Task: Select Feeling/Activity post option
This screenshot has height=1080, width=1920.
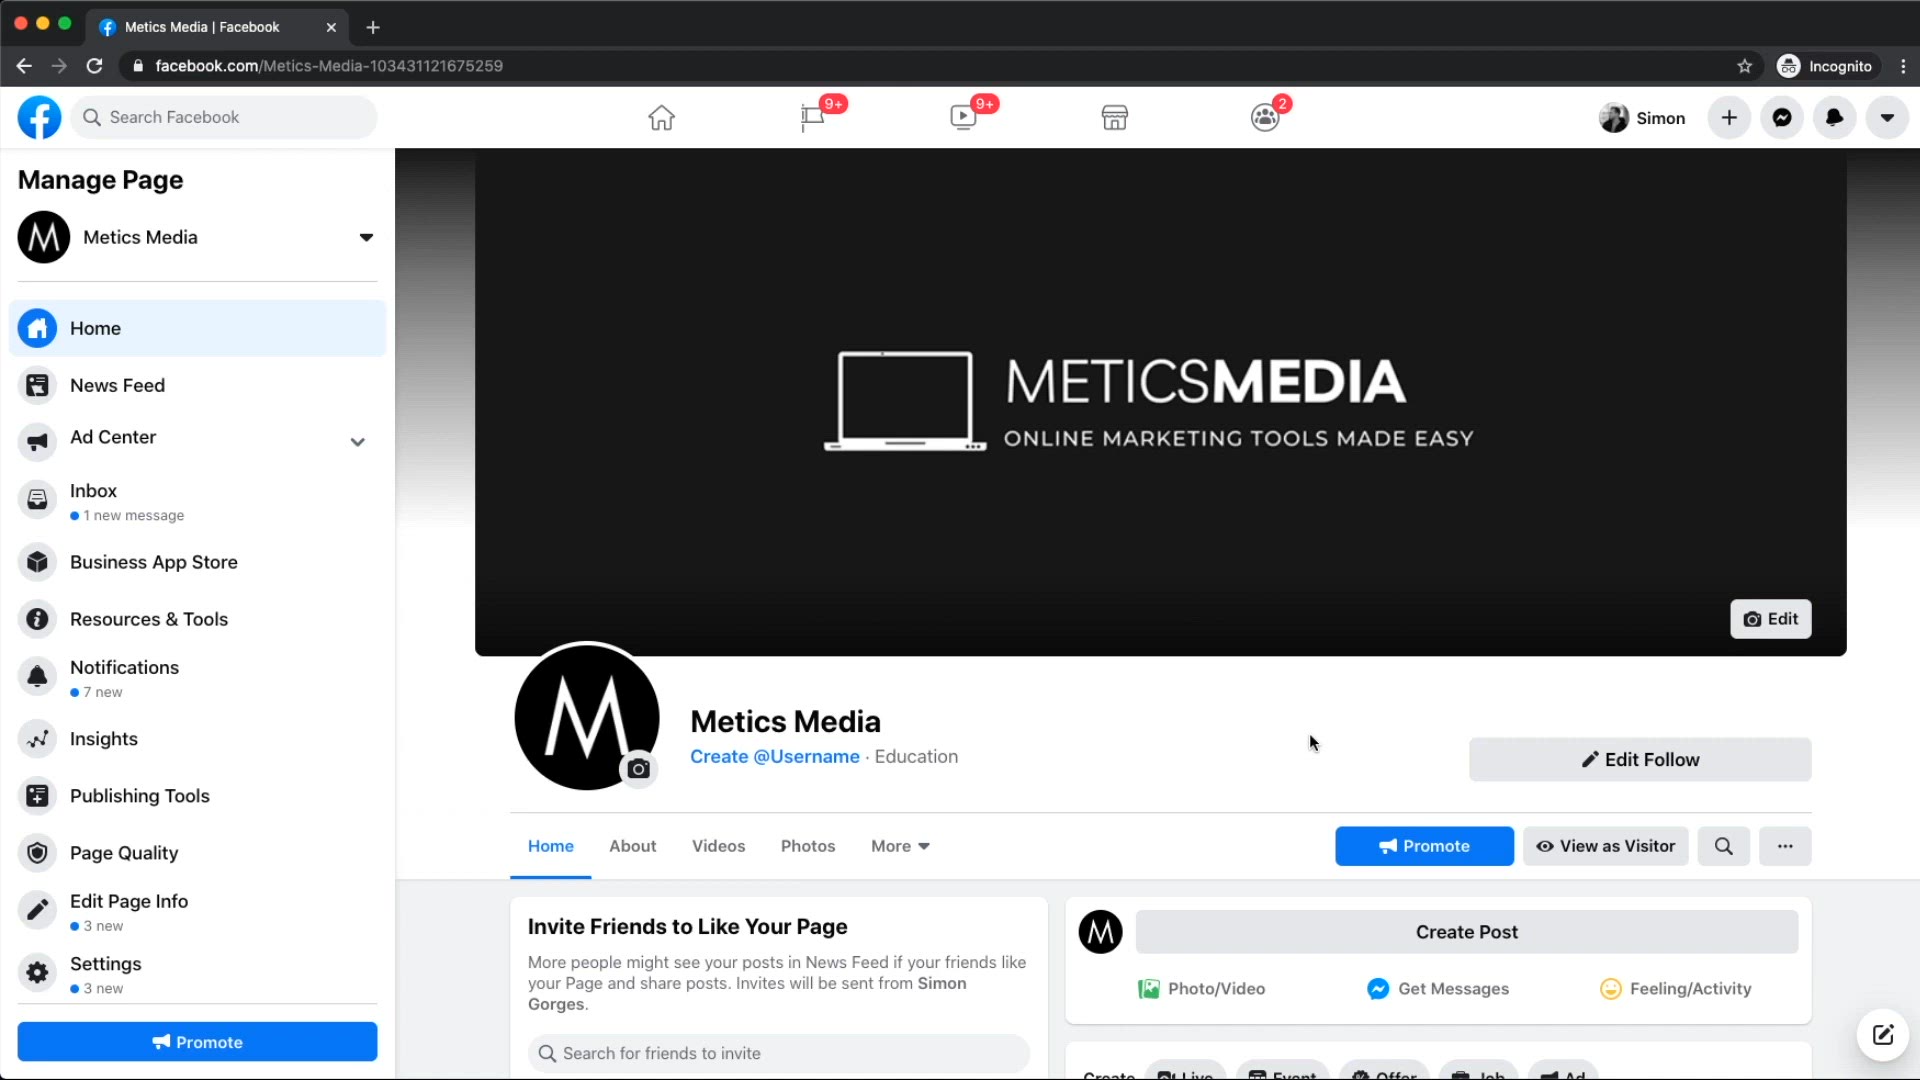Action: coord(1676,989)
